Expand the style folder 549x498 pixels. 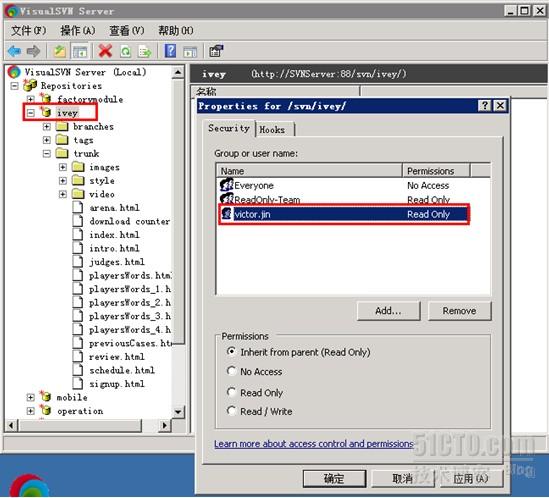pos(63,181)
